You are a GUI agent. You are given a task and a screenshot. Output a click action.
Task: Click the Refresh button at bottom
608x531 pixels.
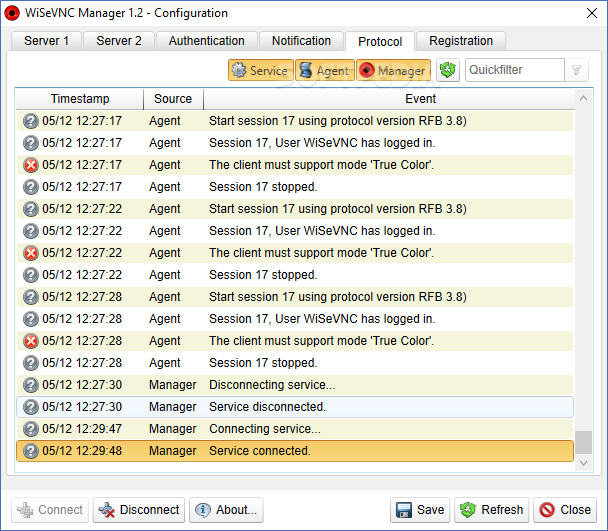click(x=491, y=510)
